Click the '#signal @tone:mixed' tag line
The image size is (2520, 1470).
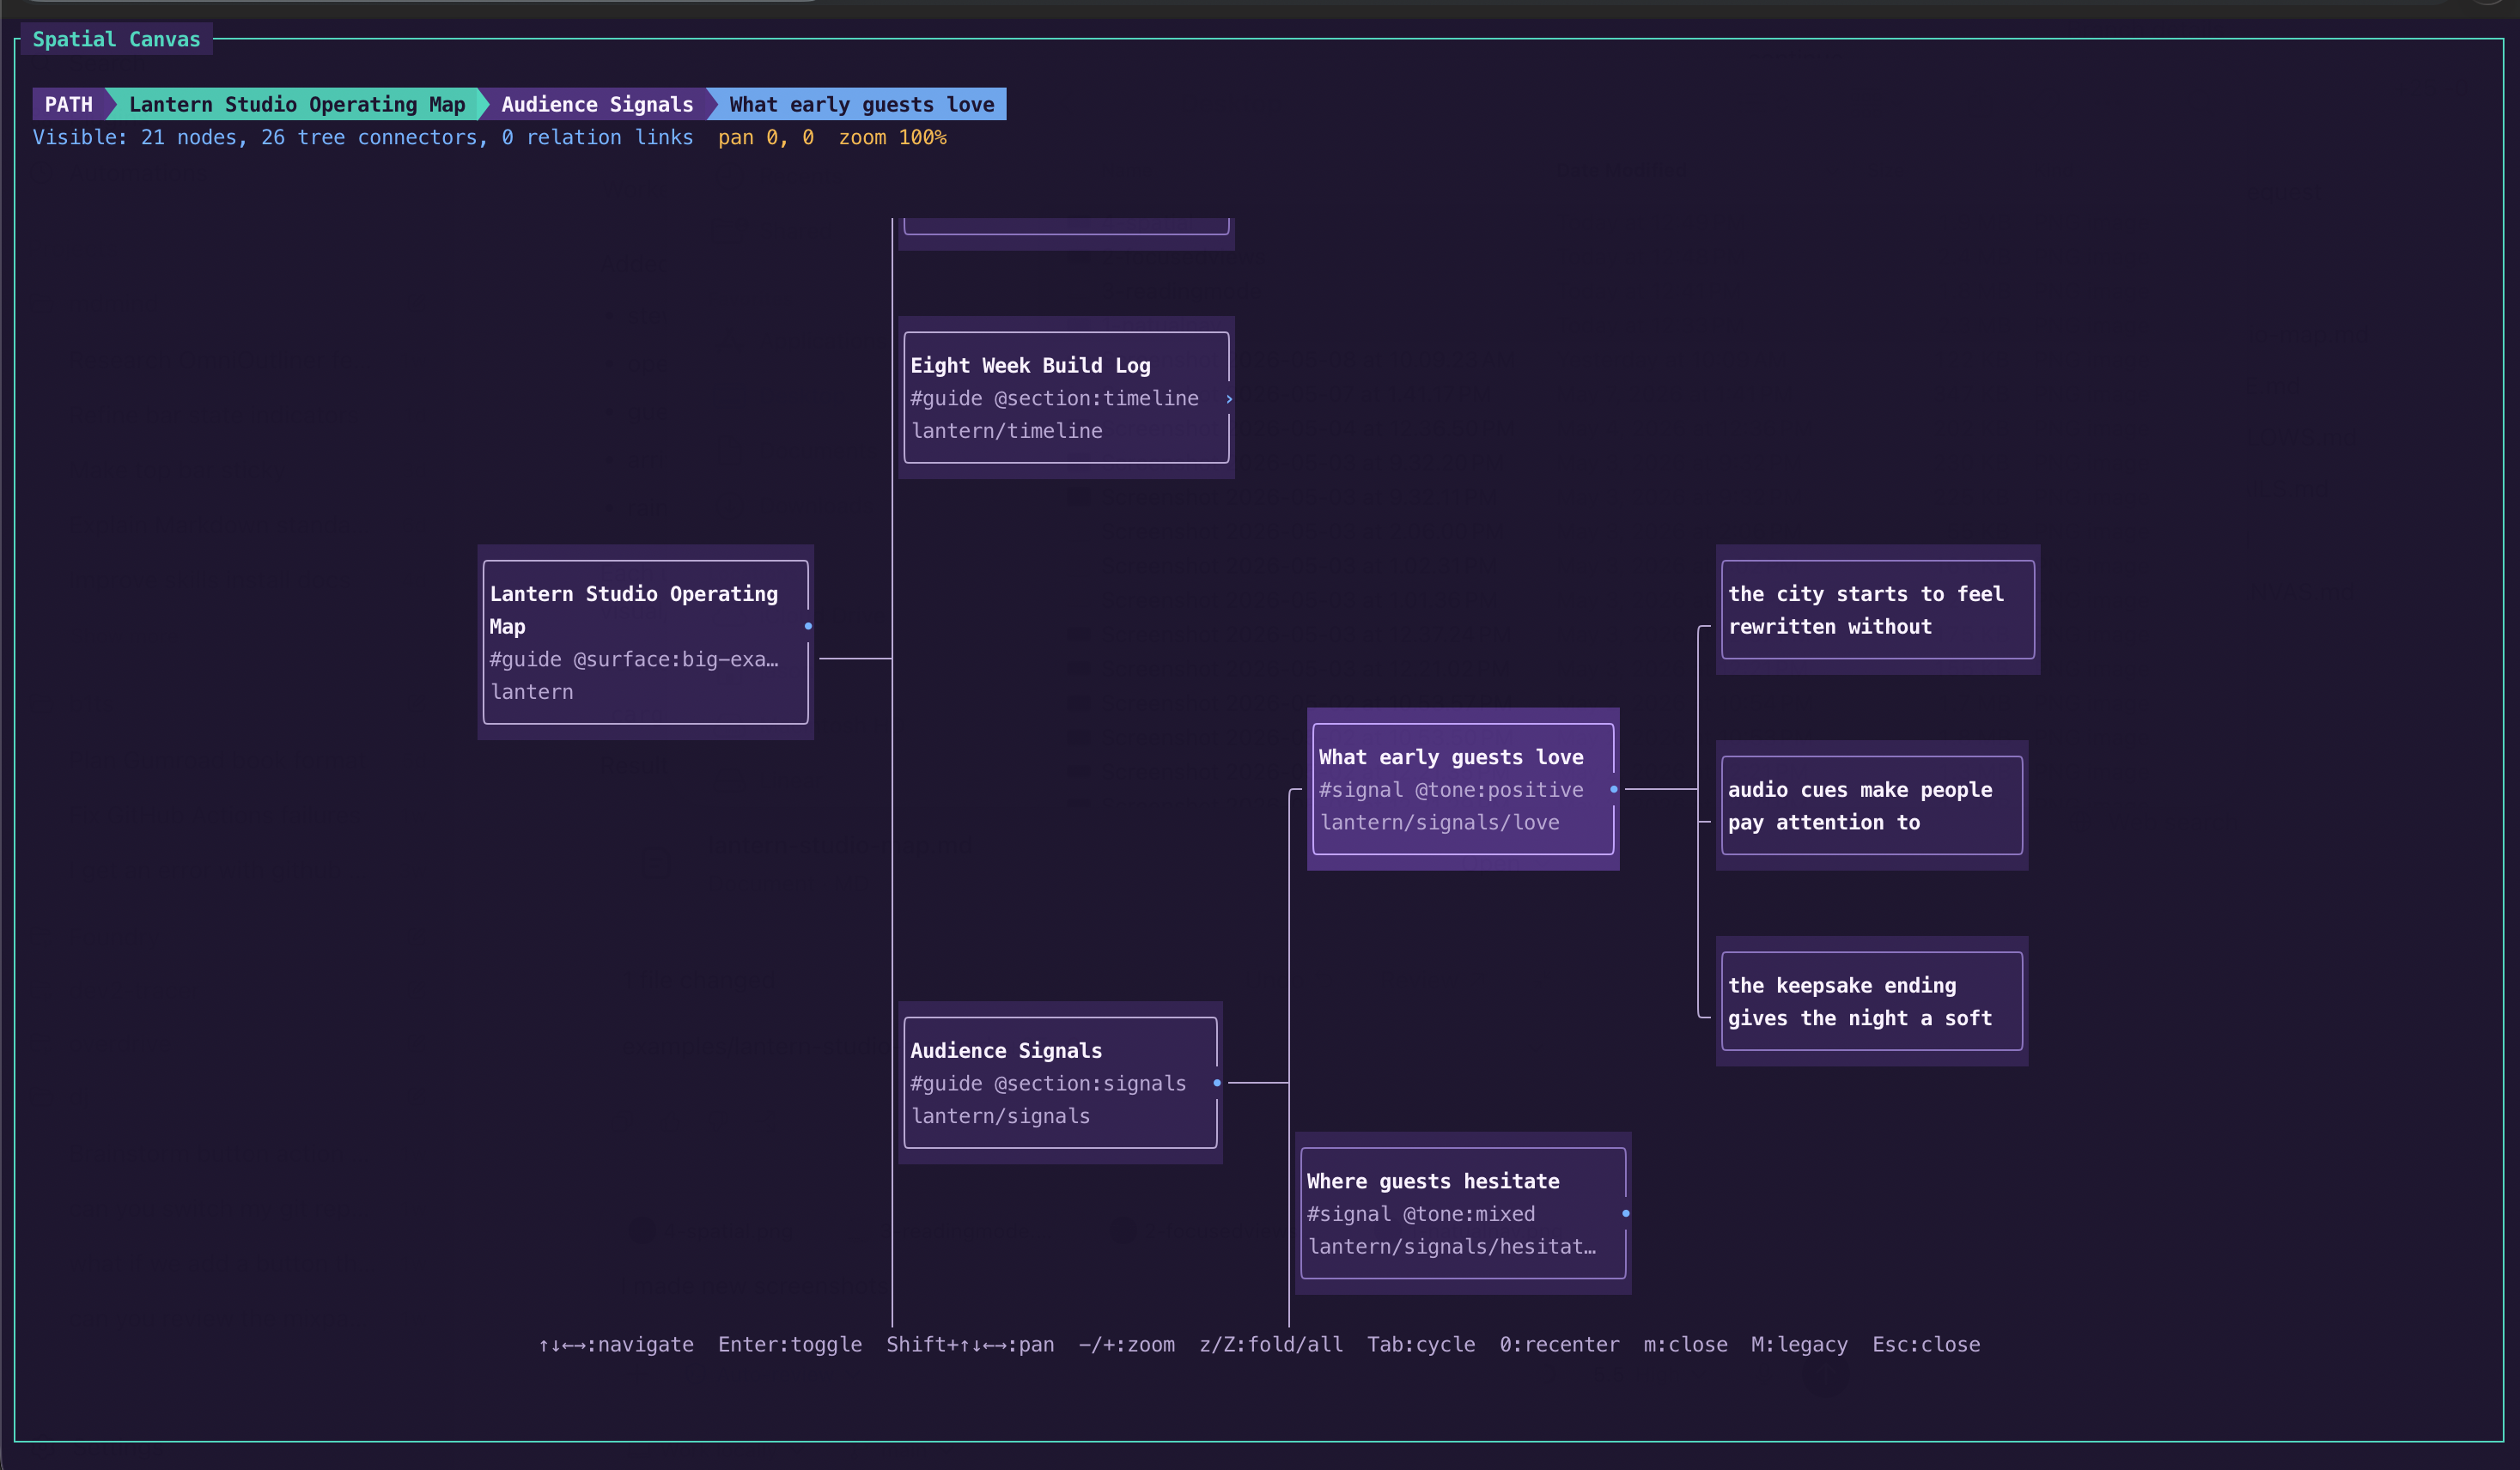pyautogui.click(x=1421, y=1214)
